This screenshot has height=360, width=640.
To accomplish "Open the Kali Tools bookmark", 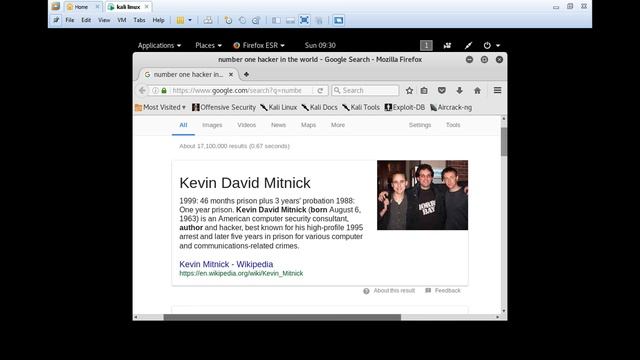I will pos(361,107).
